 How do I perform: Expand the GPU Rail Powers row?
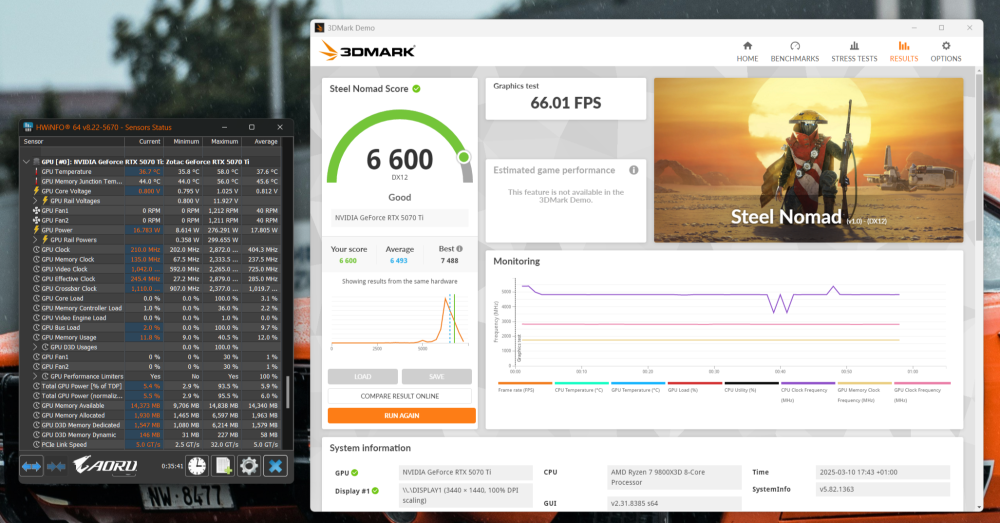click(x=36, y=240)
